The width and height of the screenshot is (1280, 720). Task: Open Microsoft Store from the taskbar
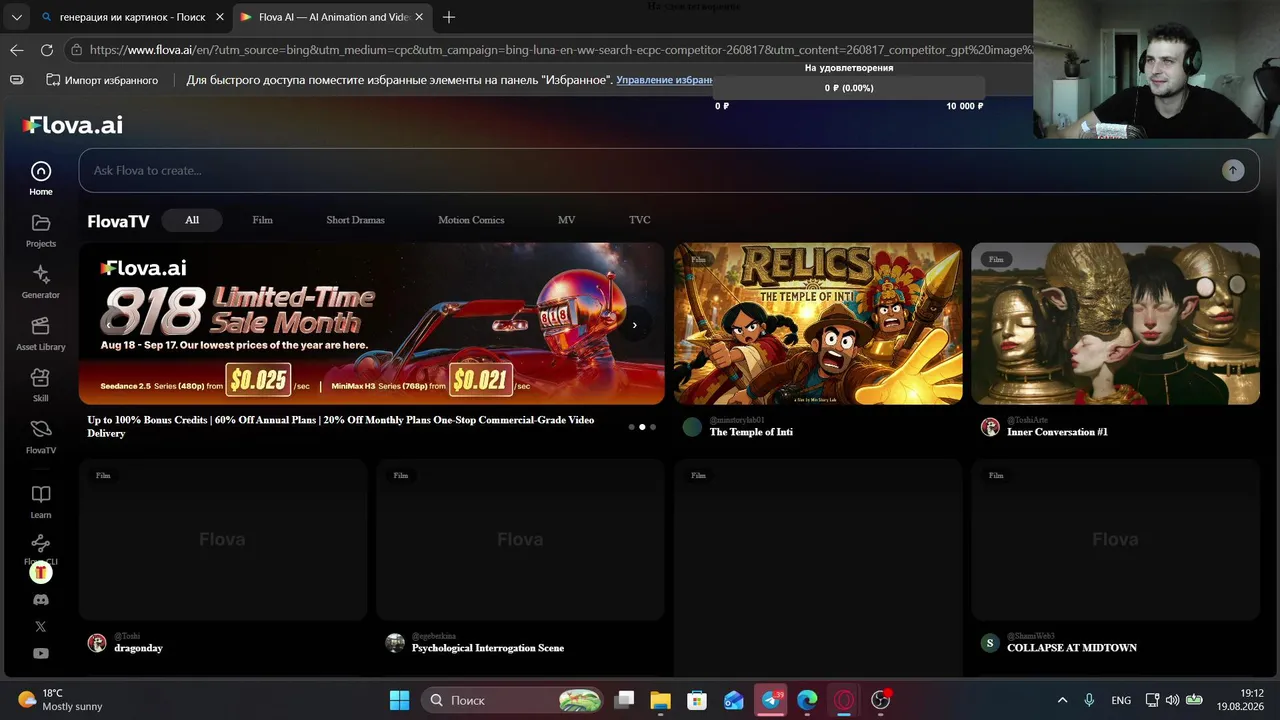click(697, 700)
